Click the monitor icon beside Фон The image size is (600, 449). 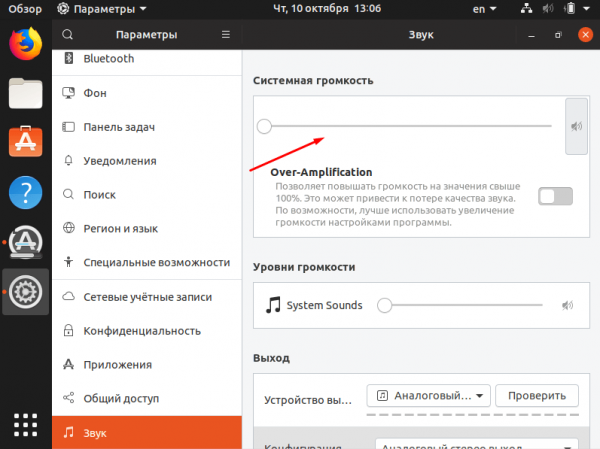[x=68, y=93]
